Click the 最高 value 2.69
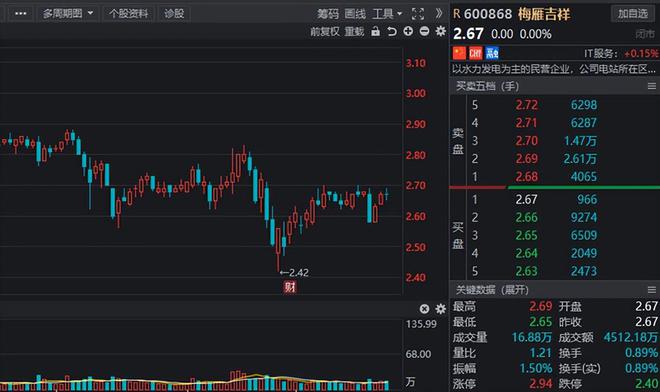Image resolution: width=660 pixels, height=392 pixels. [x=540, y=306]
